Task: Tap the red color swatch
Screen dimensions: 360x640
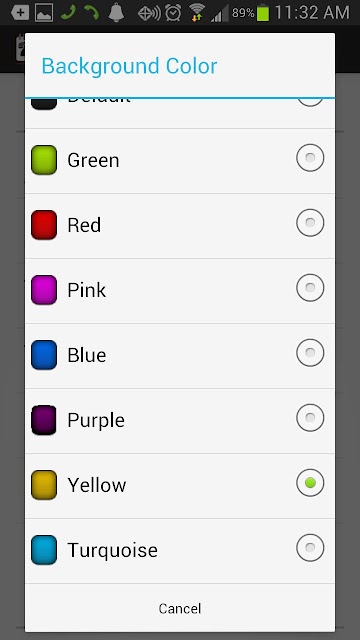Action: click(x=44, y=225)
